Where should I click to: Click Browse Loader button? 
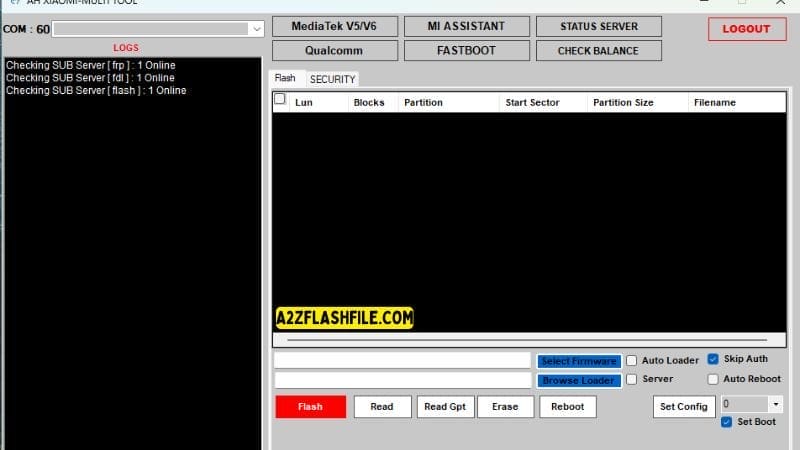[x=579, y=381]
